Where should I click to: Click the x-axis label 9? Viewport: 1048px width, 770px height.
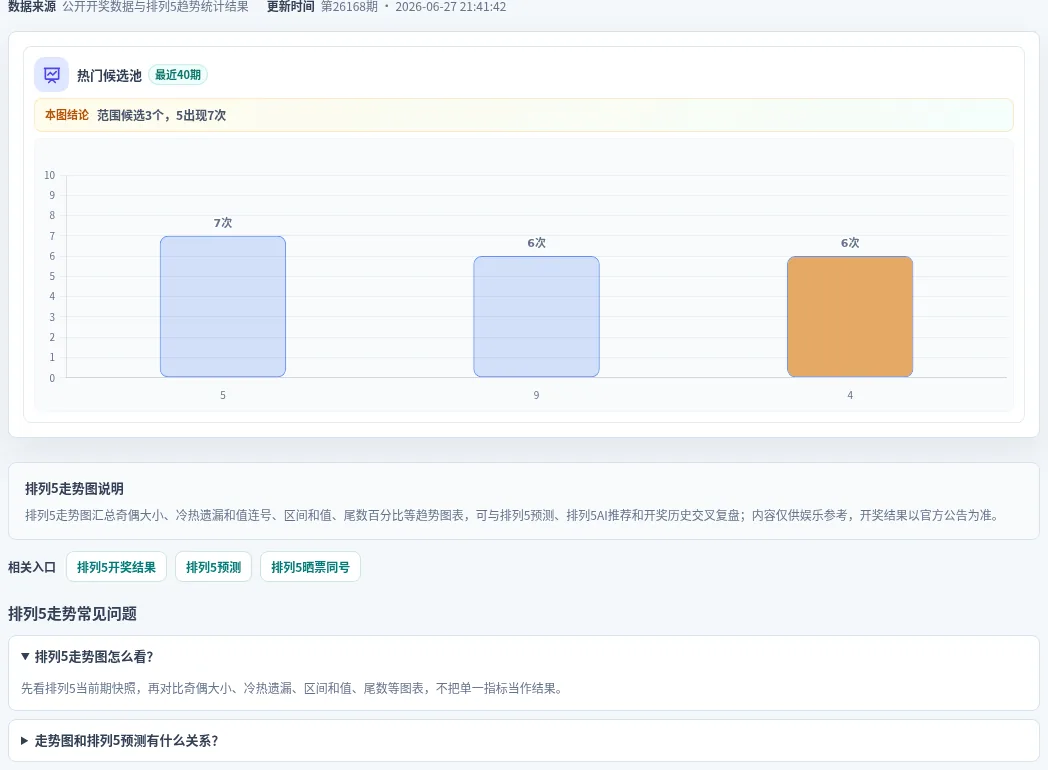pos(536,395)
